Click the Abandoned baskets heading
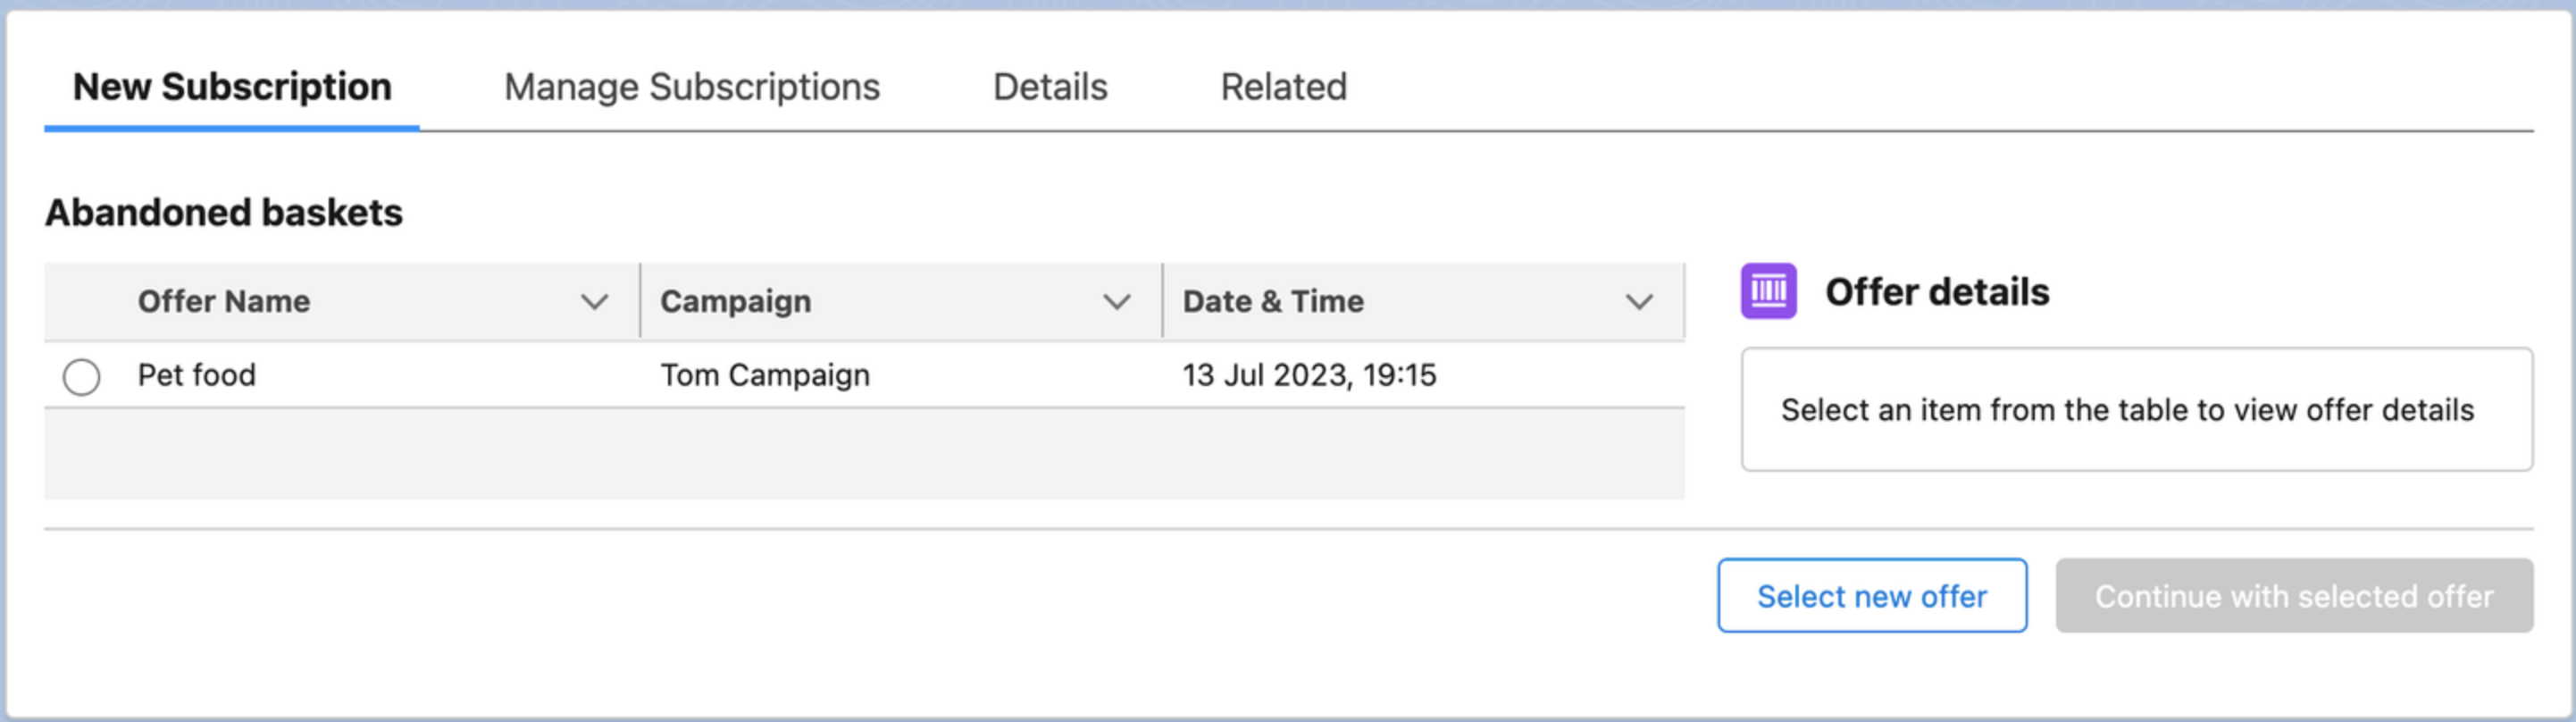Viewport: 2576px width, 722px height. pos(224,212)
